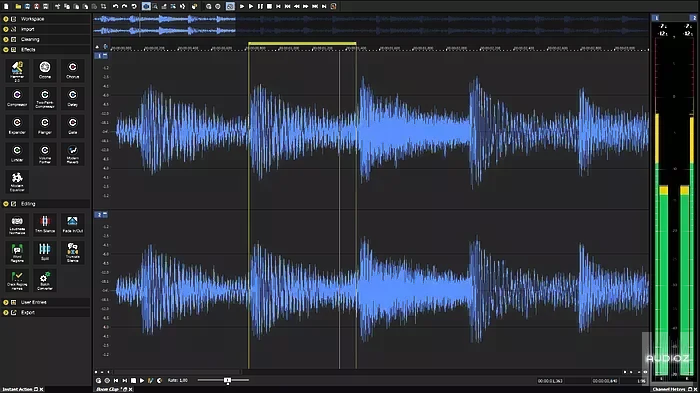Viewport: 700px width, 393px height.
Task: Select the Magnify zoom tool in toolbar
Action: pyautogui.click(x=155, y=6)
